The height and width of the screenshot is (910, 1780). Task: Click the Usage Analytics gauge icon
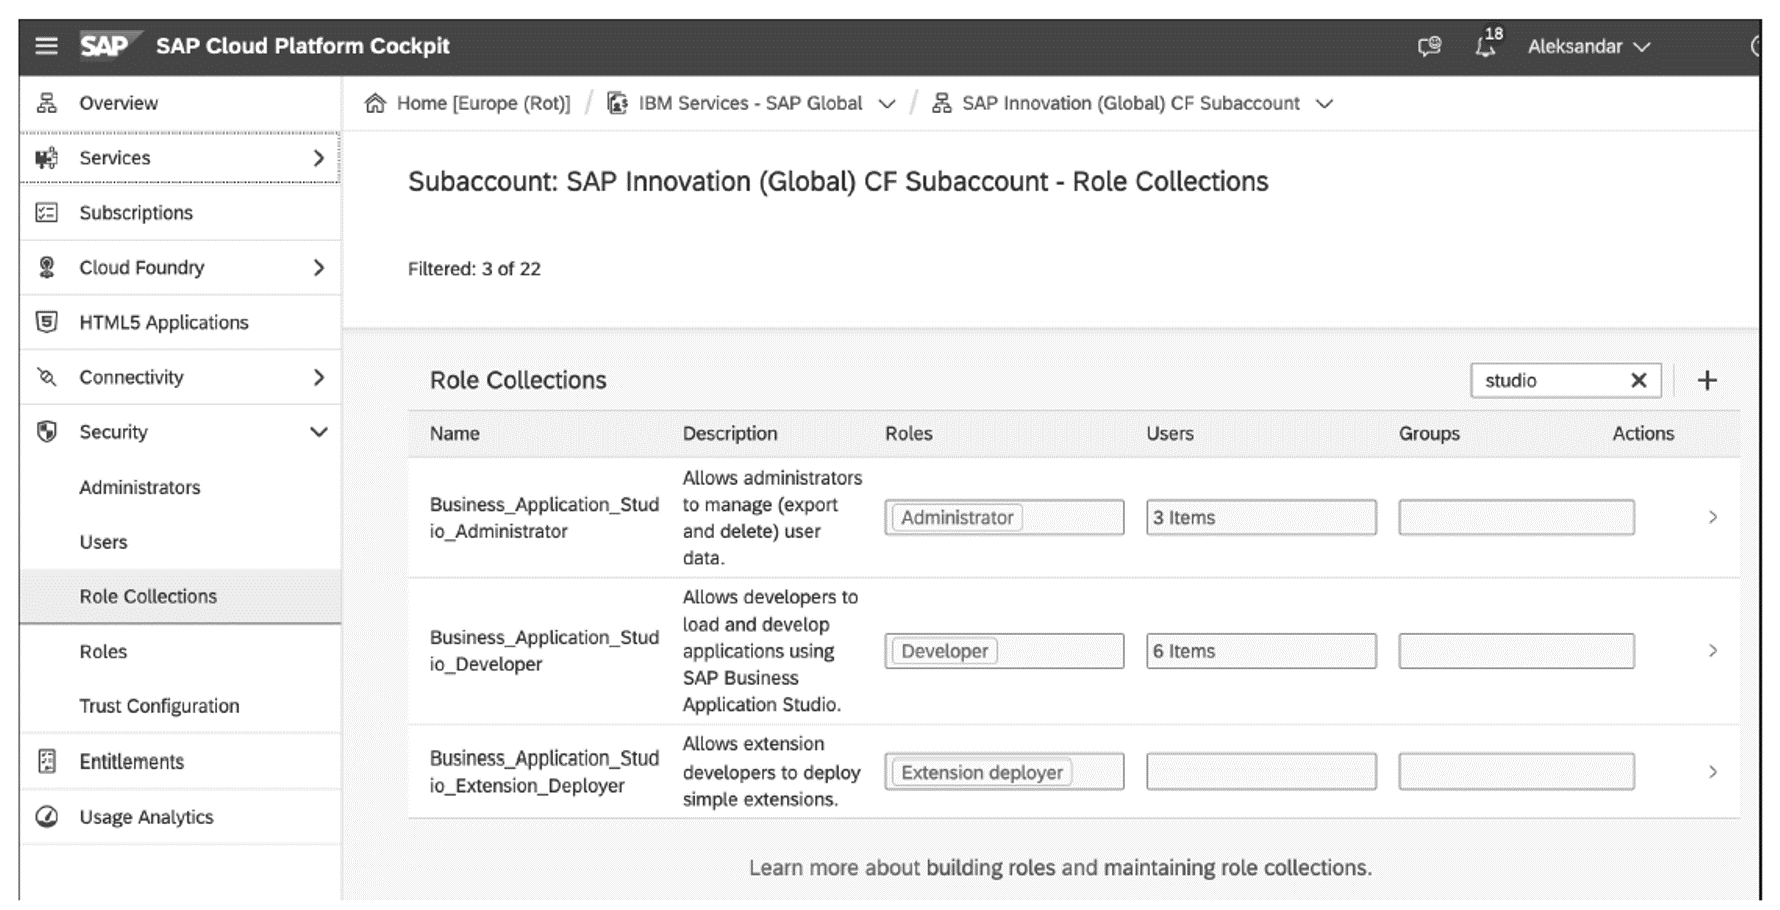[47, 816]
